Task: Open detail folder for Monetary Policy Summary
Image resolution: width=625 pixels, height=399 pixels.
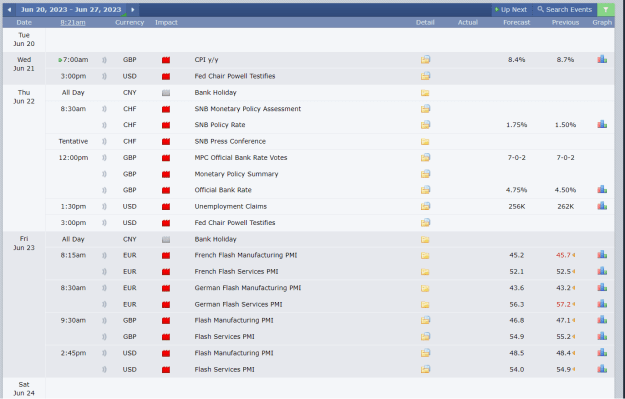Action: [x=425, y=174]
